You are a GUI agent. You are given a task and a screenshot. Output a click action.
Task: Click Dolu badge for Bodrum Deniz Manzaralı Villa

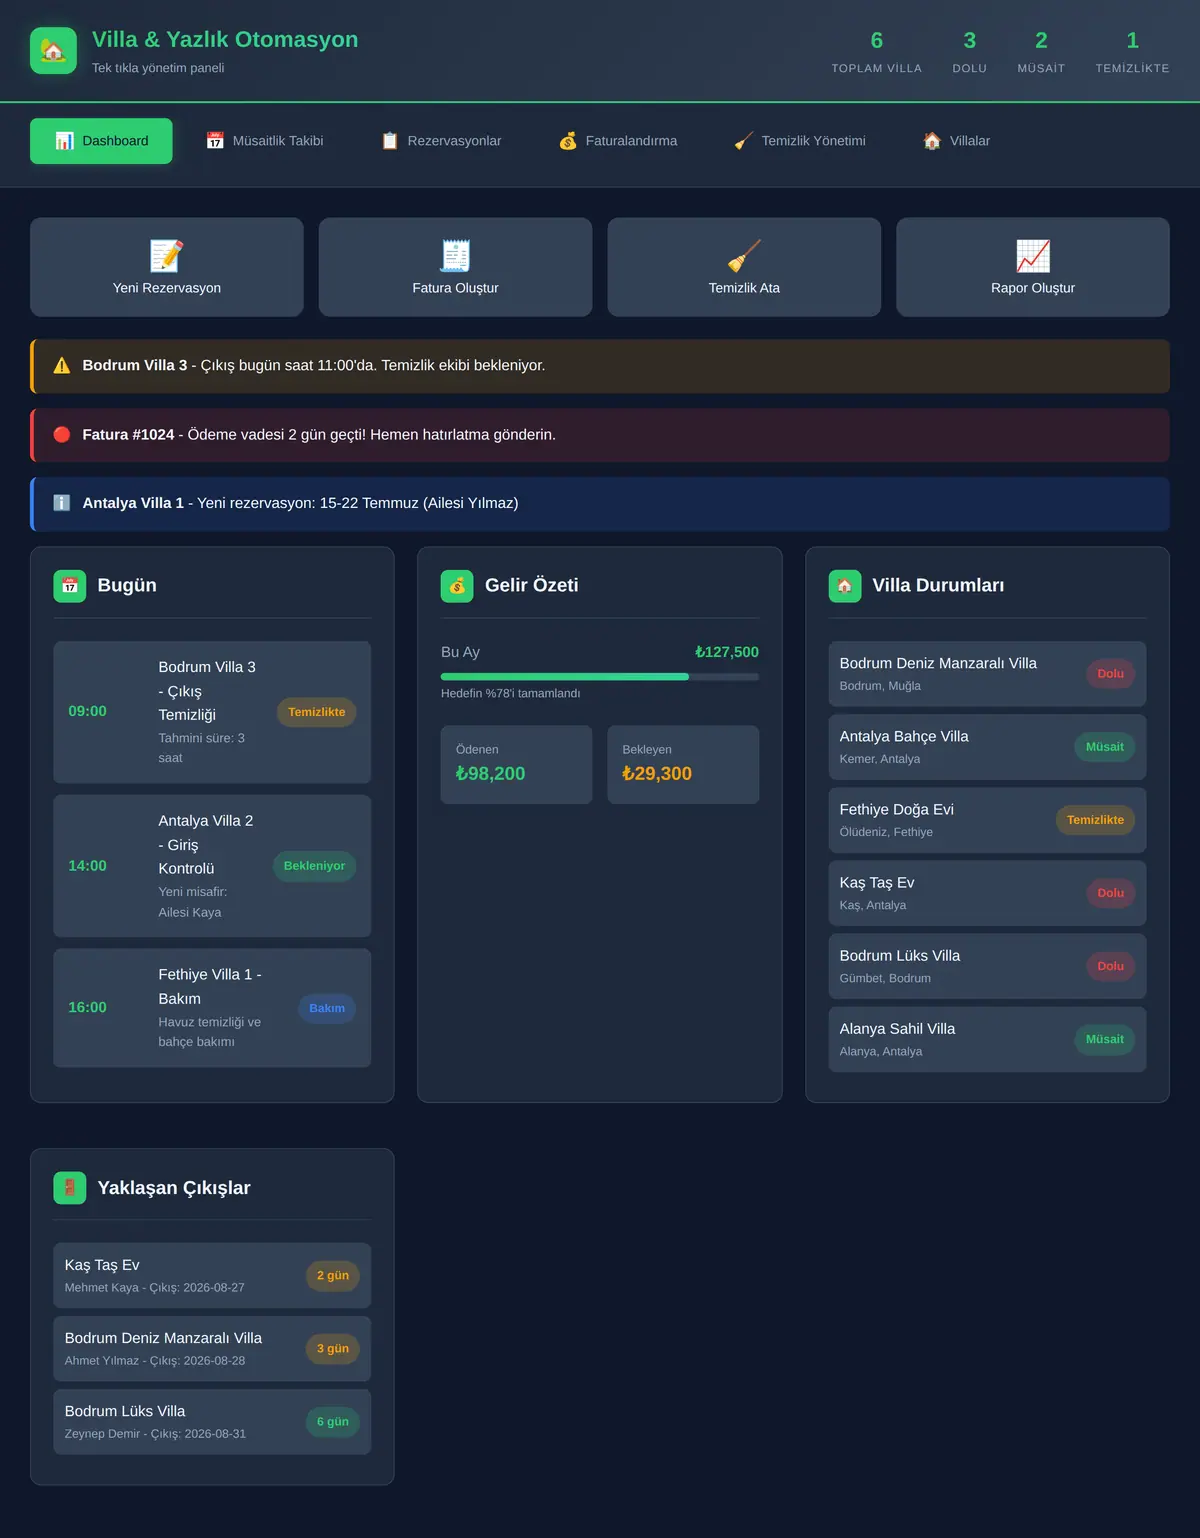tap(1111, 674)
